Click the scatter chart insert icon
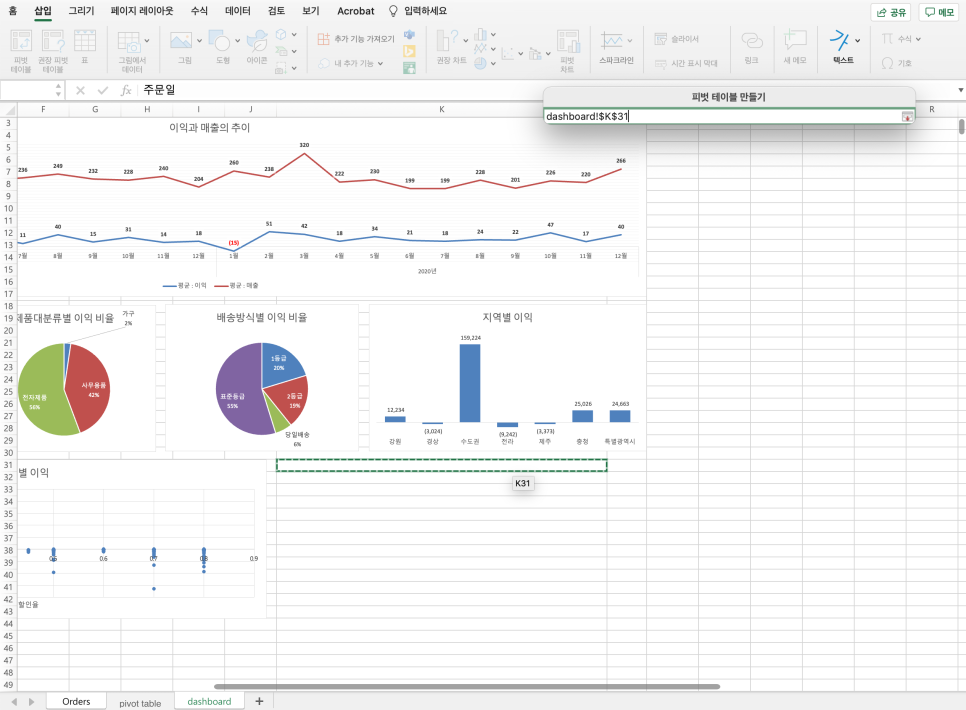Screen dimensions: 966x710 tap(508, 54)
